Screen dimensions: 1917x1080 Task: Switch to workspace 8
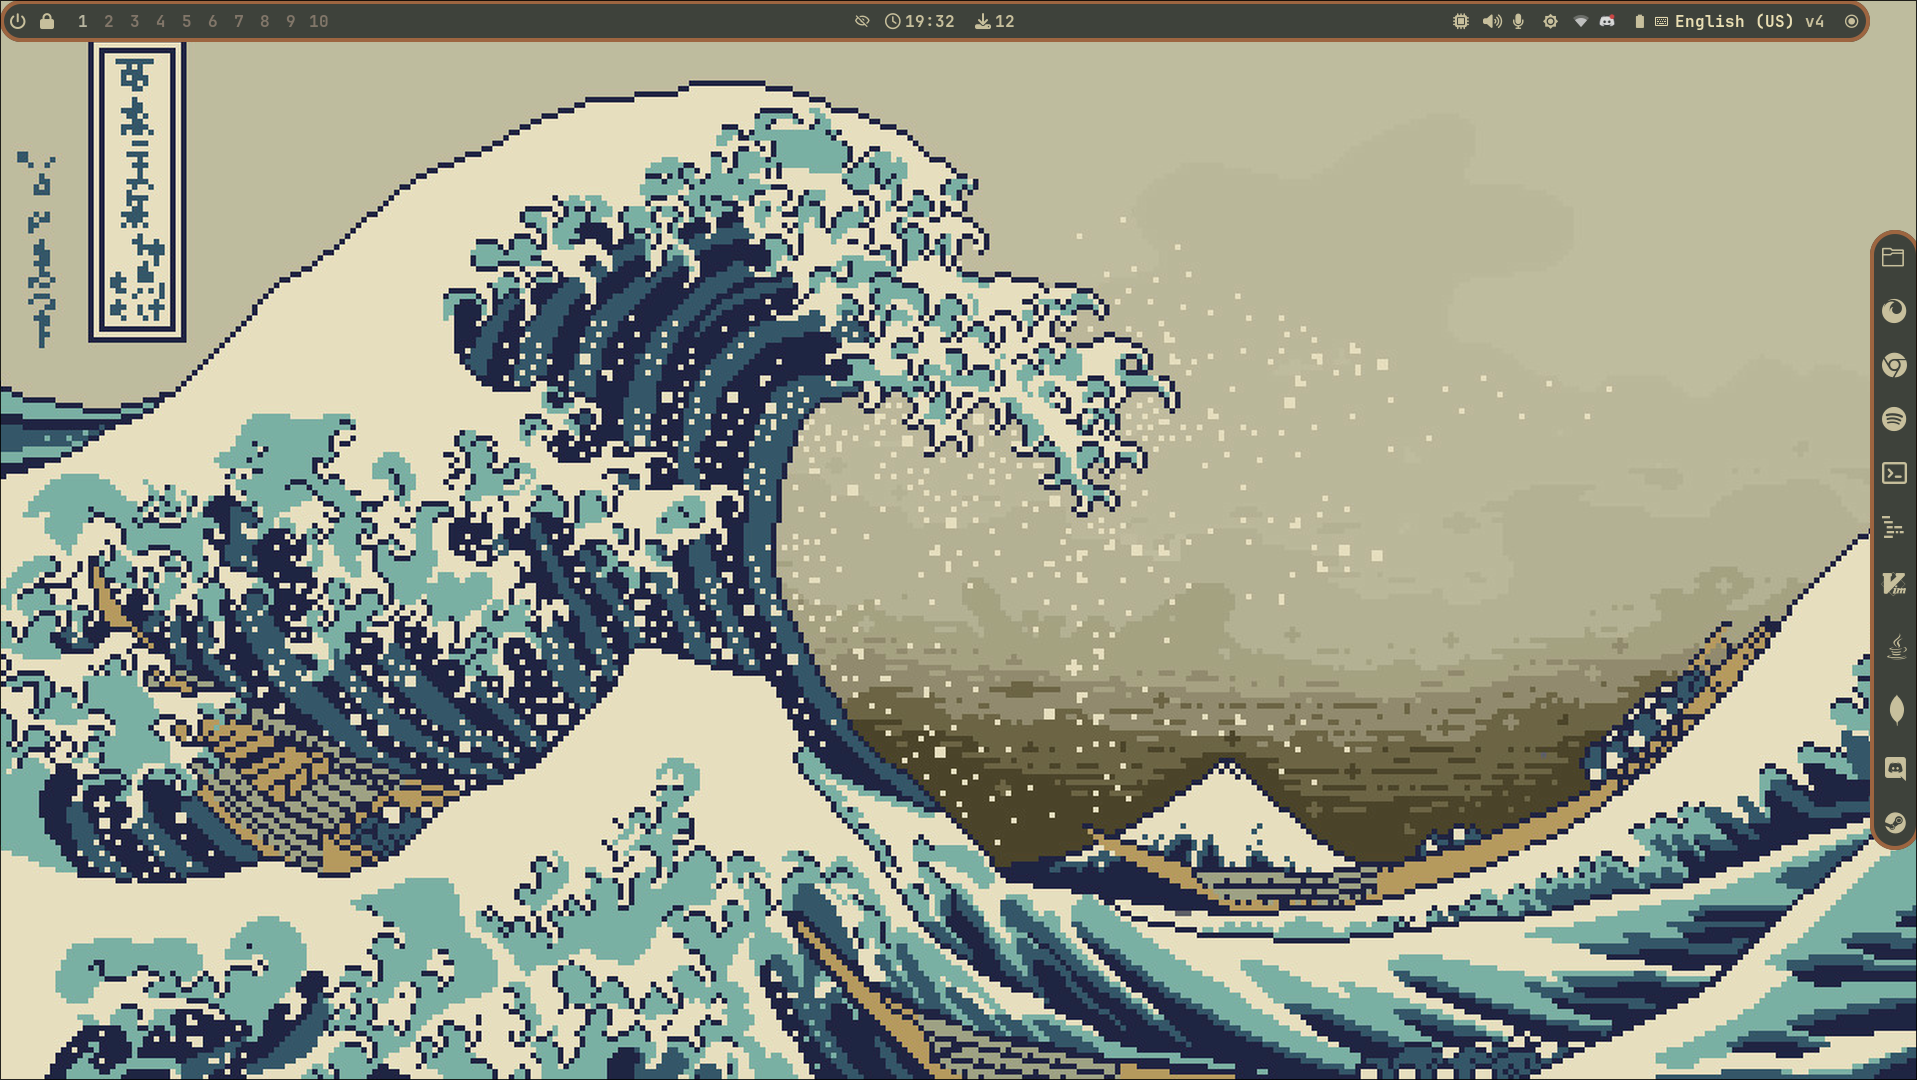point(264,21)
